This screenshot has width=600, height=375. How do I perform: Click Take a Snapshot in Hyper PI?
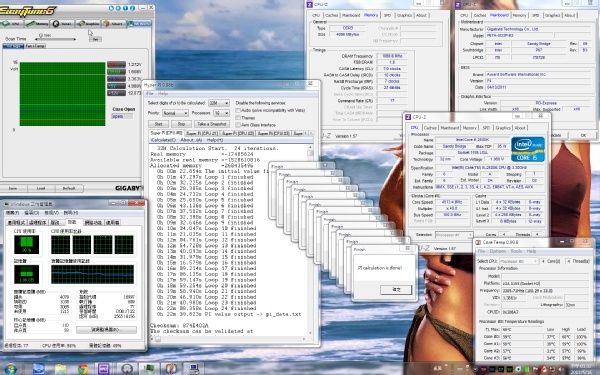coord(211,124)
